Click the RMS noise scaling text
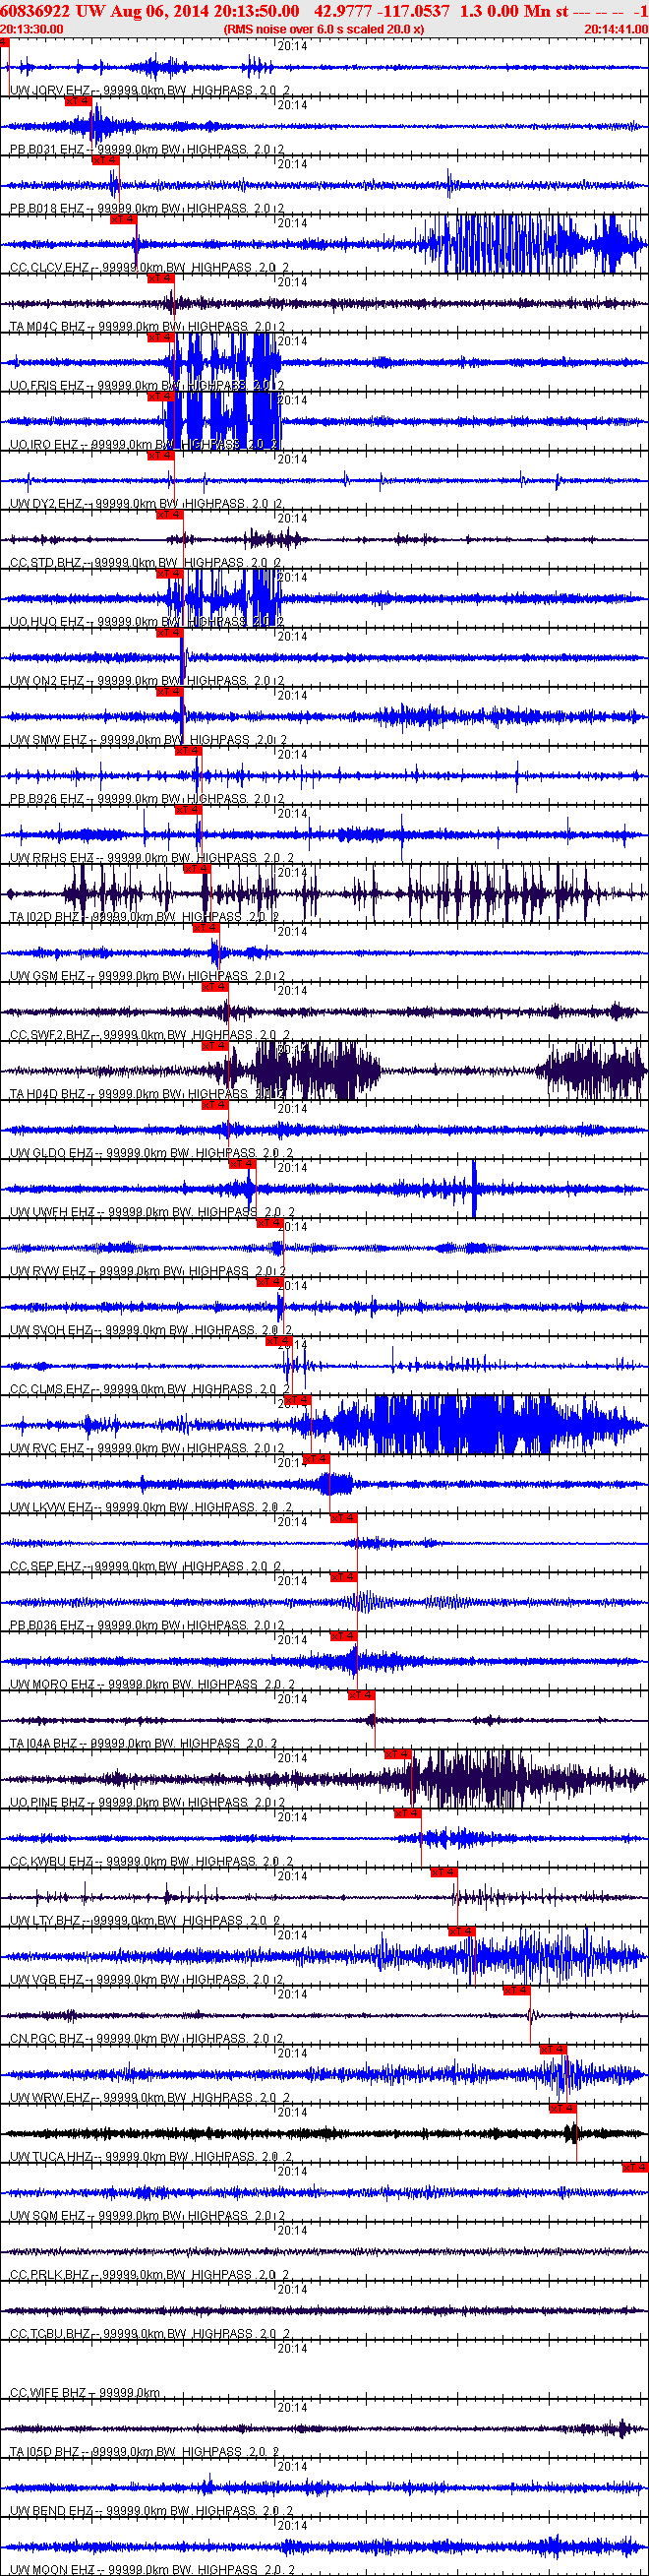 click(x=324, y=29)
